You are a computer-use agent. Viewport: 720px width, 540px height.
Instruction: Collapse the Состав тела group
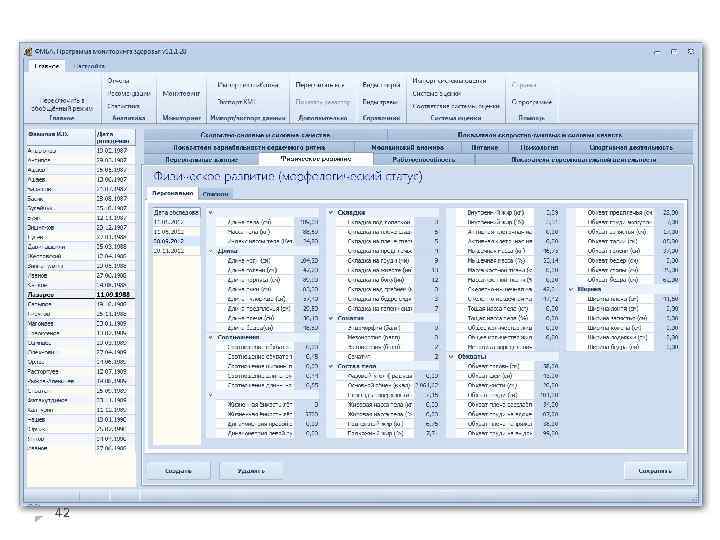click(331, 366)
